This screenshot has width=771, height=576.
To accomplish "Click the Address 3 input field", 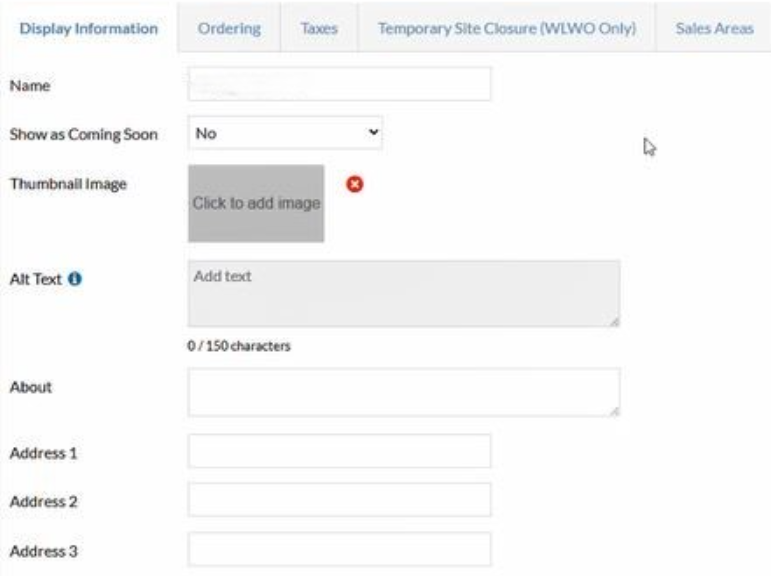I will [x=339, y=549].
